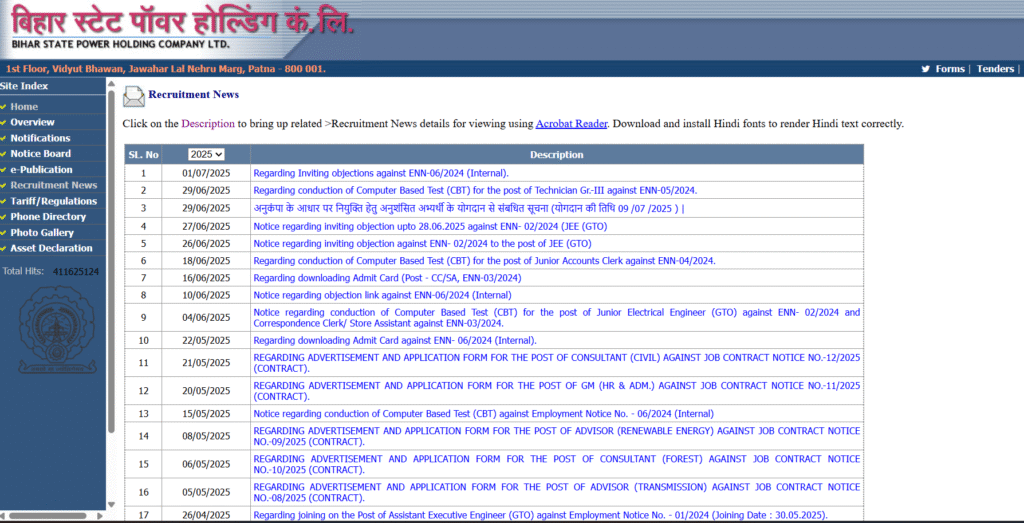
Task: Open advertisement for Consultant (Forest) post
Action: tap(556, 465)
